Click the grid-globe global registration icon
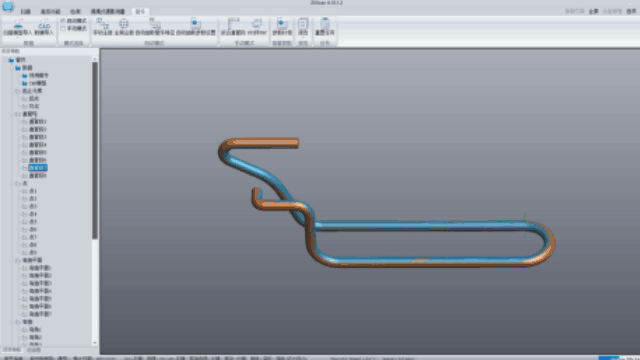The height and width of the screenshot is (360, 640). 124,24
